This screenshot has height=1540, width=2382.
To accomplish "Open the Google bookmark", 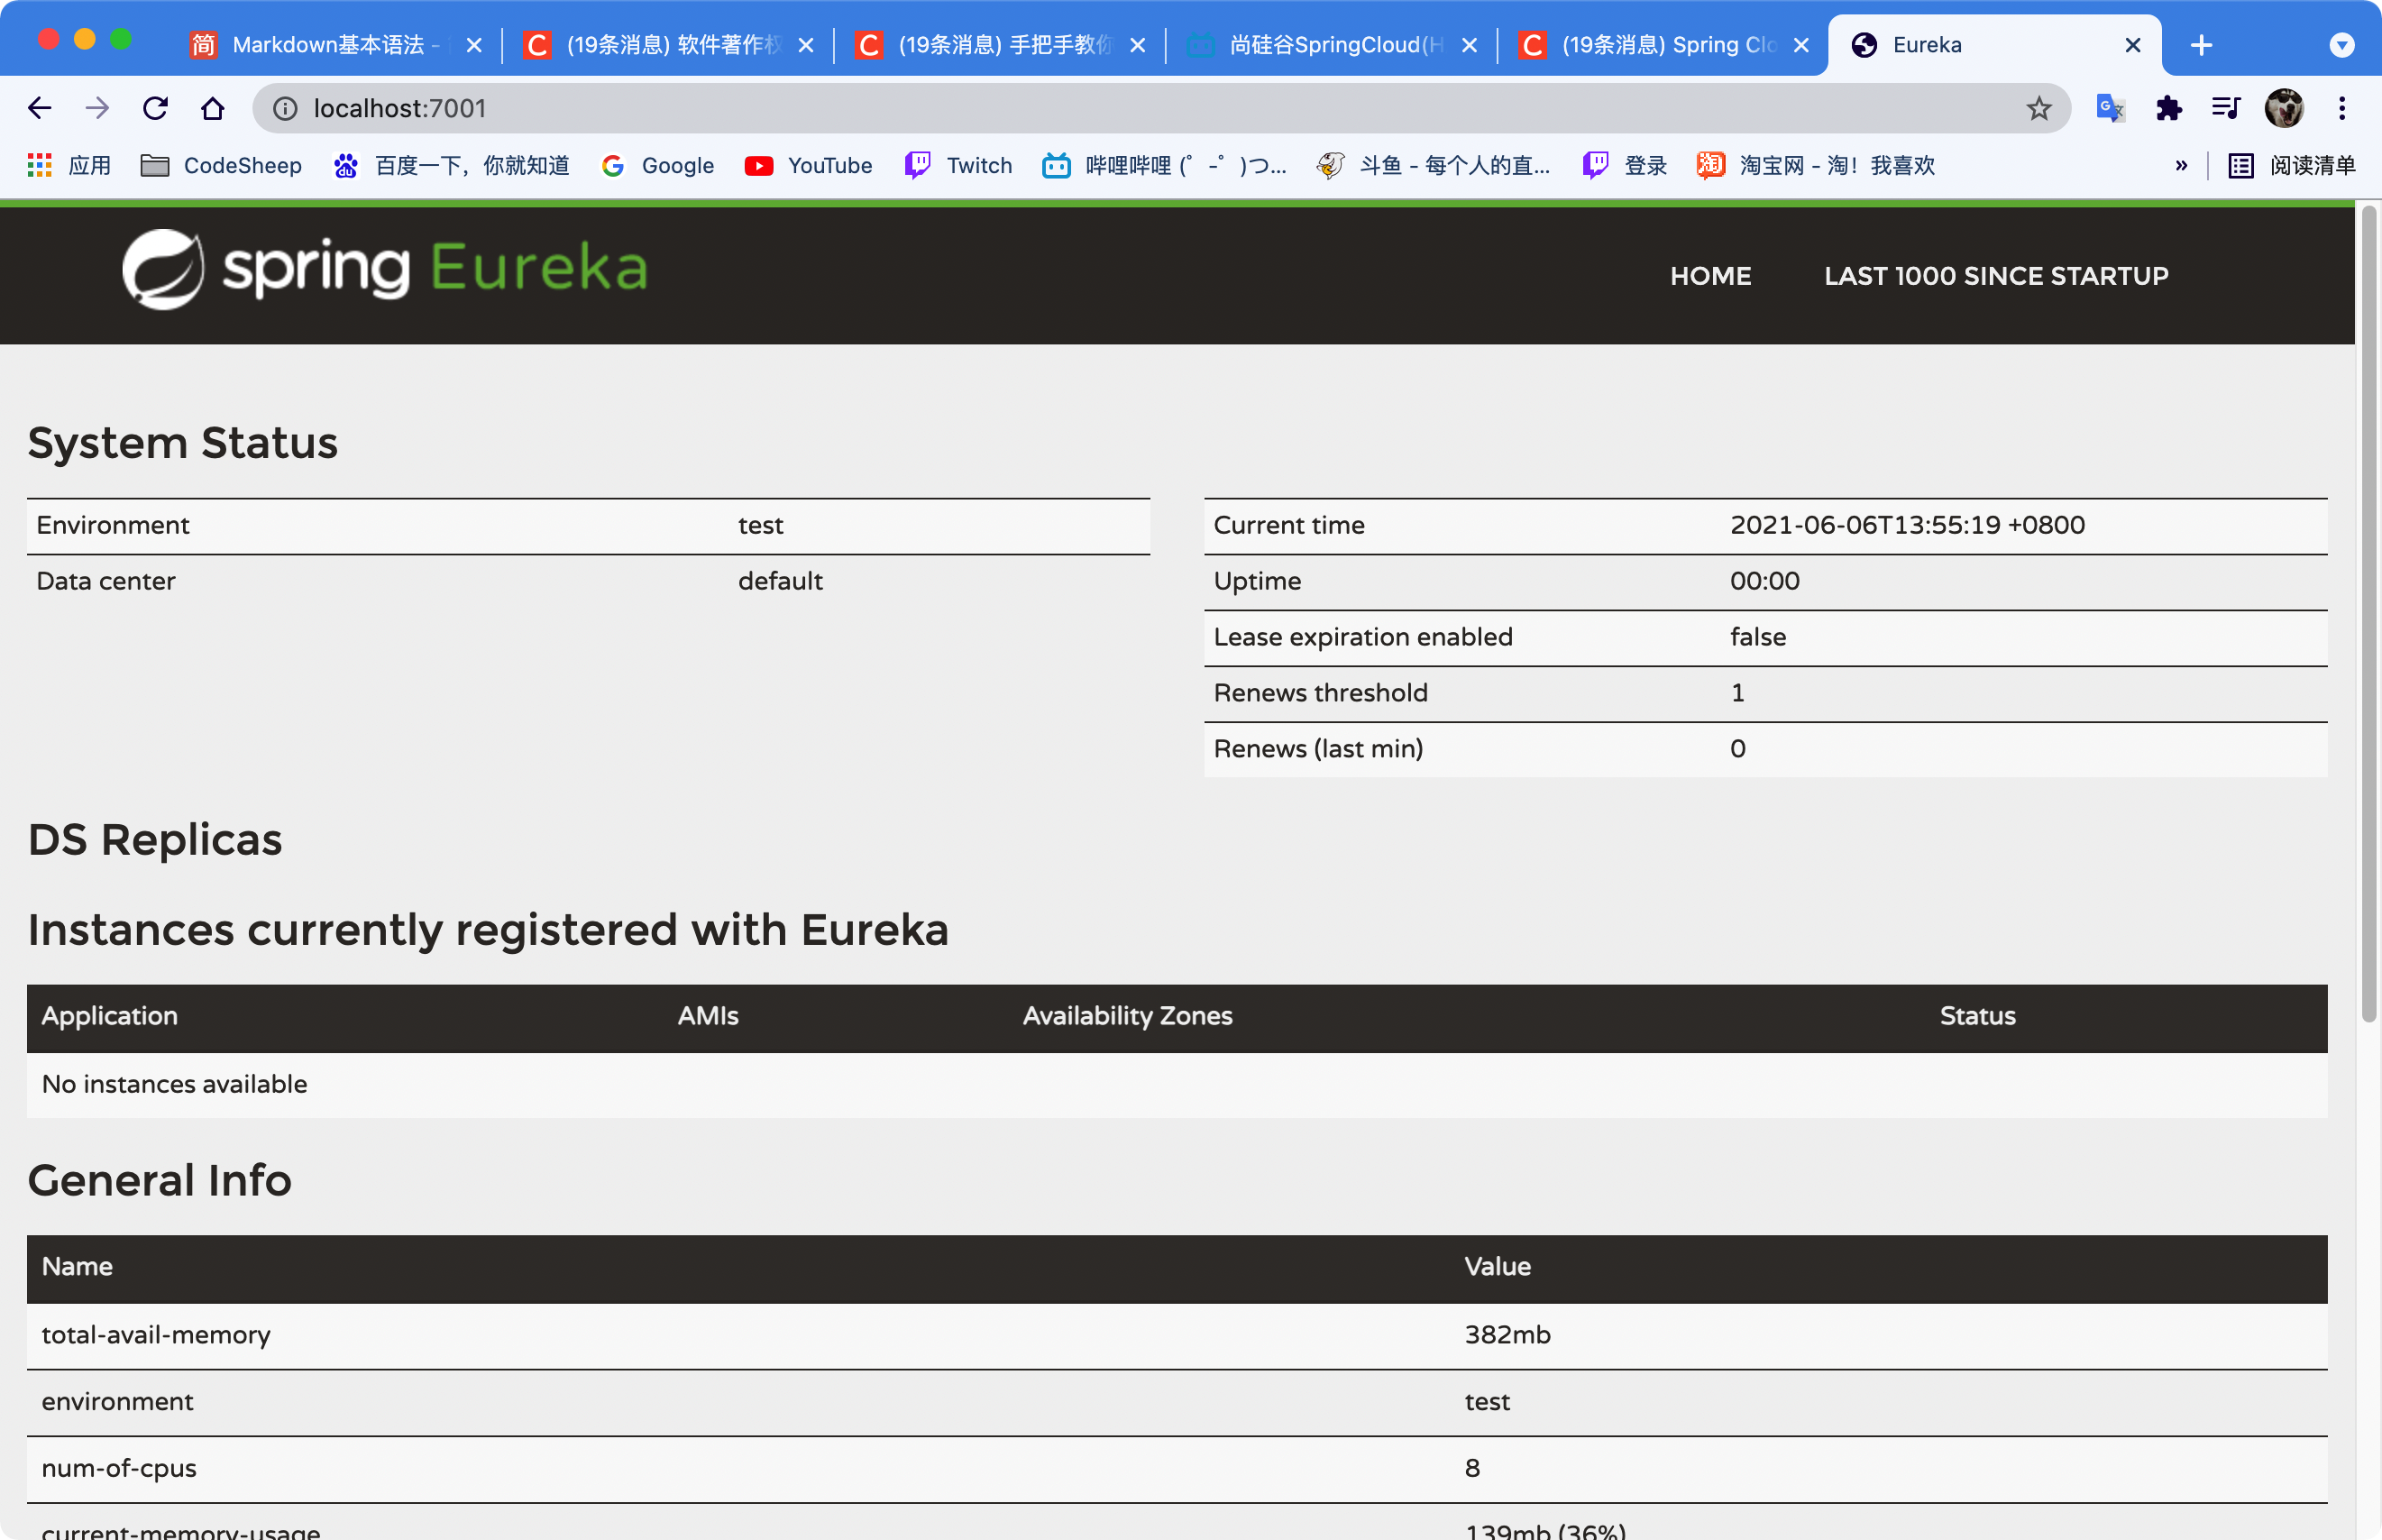I will (x=658, y=165).
